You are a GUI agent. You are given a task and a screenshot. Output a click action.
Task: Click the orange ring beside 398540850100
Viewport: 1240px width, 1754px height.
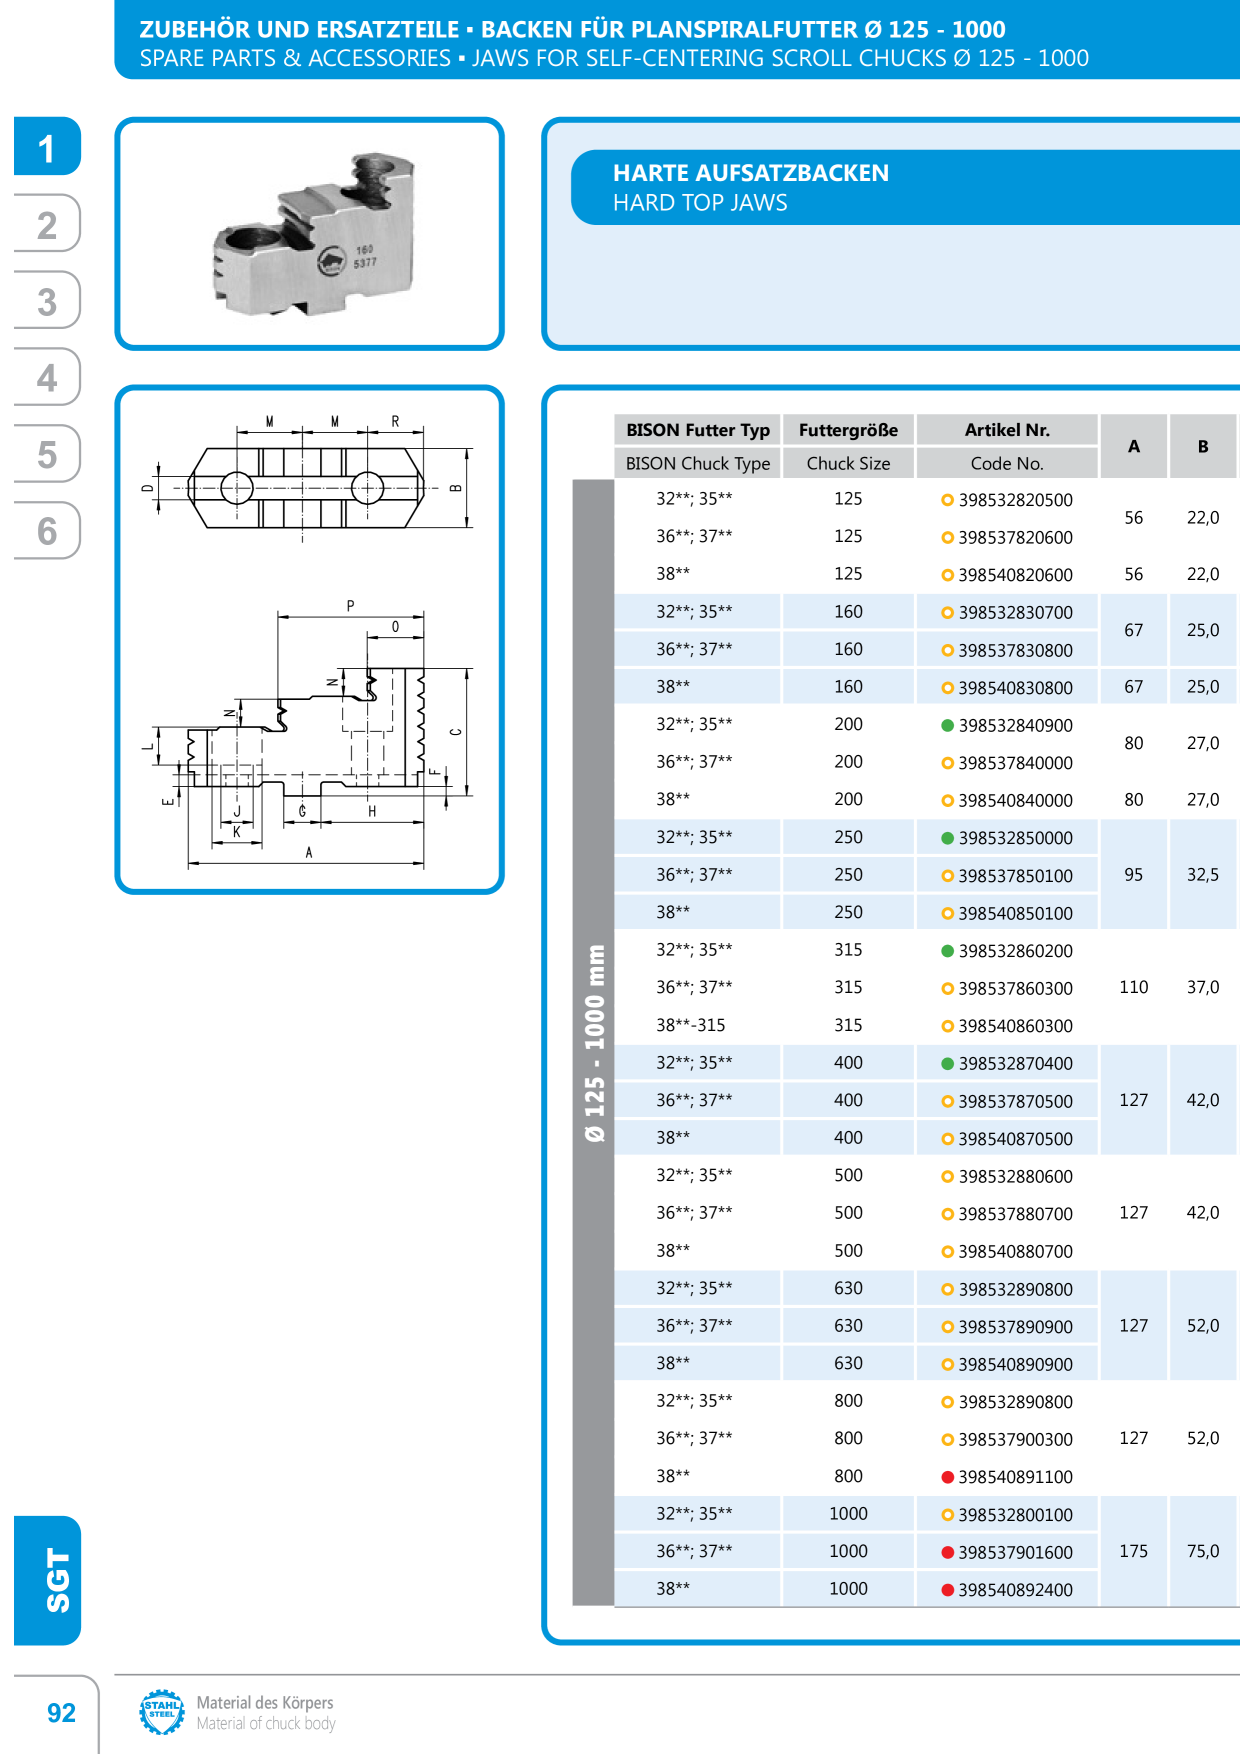point(947,913)
